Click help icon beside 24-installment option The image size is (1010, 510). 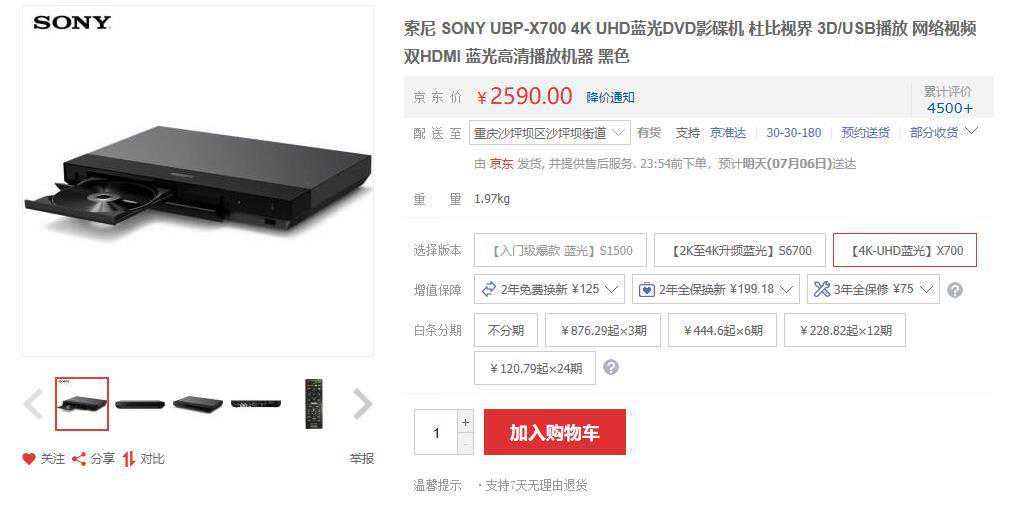point(611,368)
